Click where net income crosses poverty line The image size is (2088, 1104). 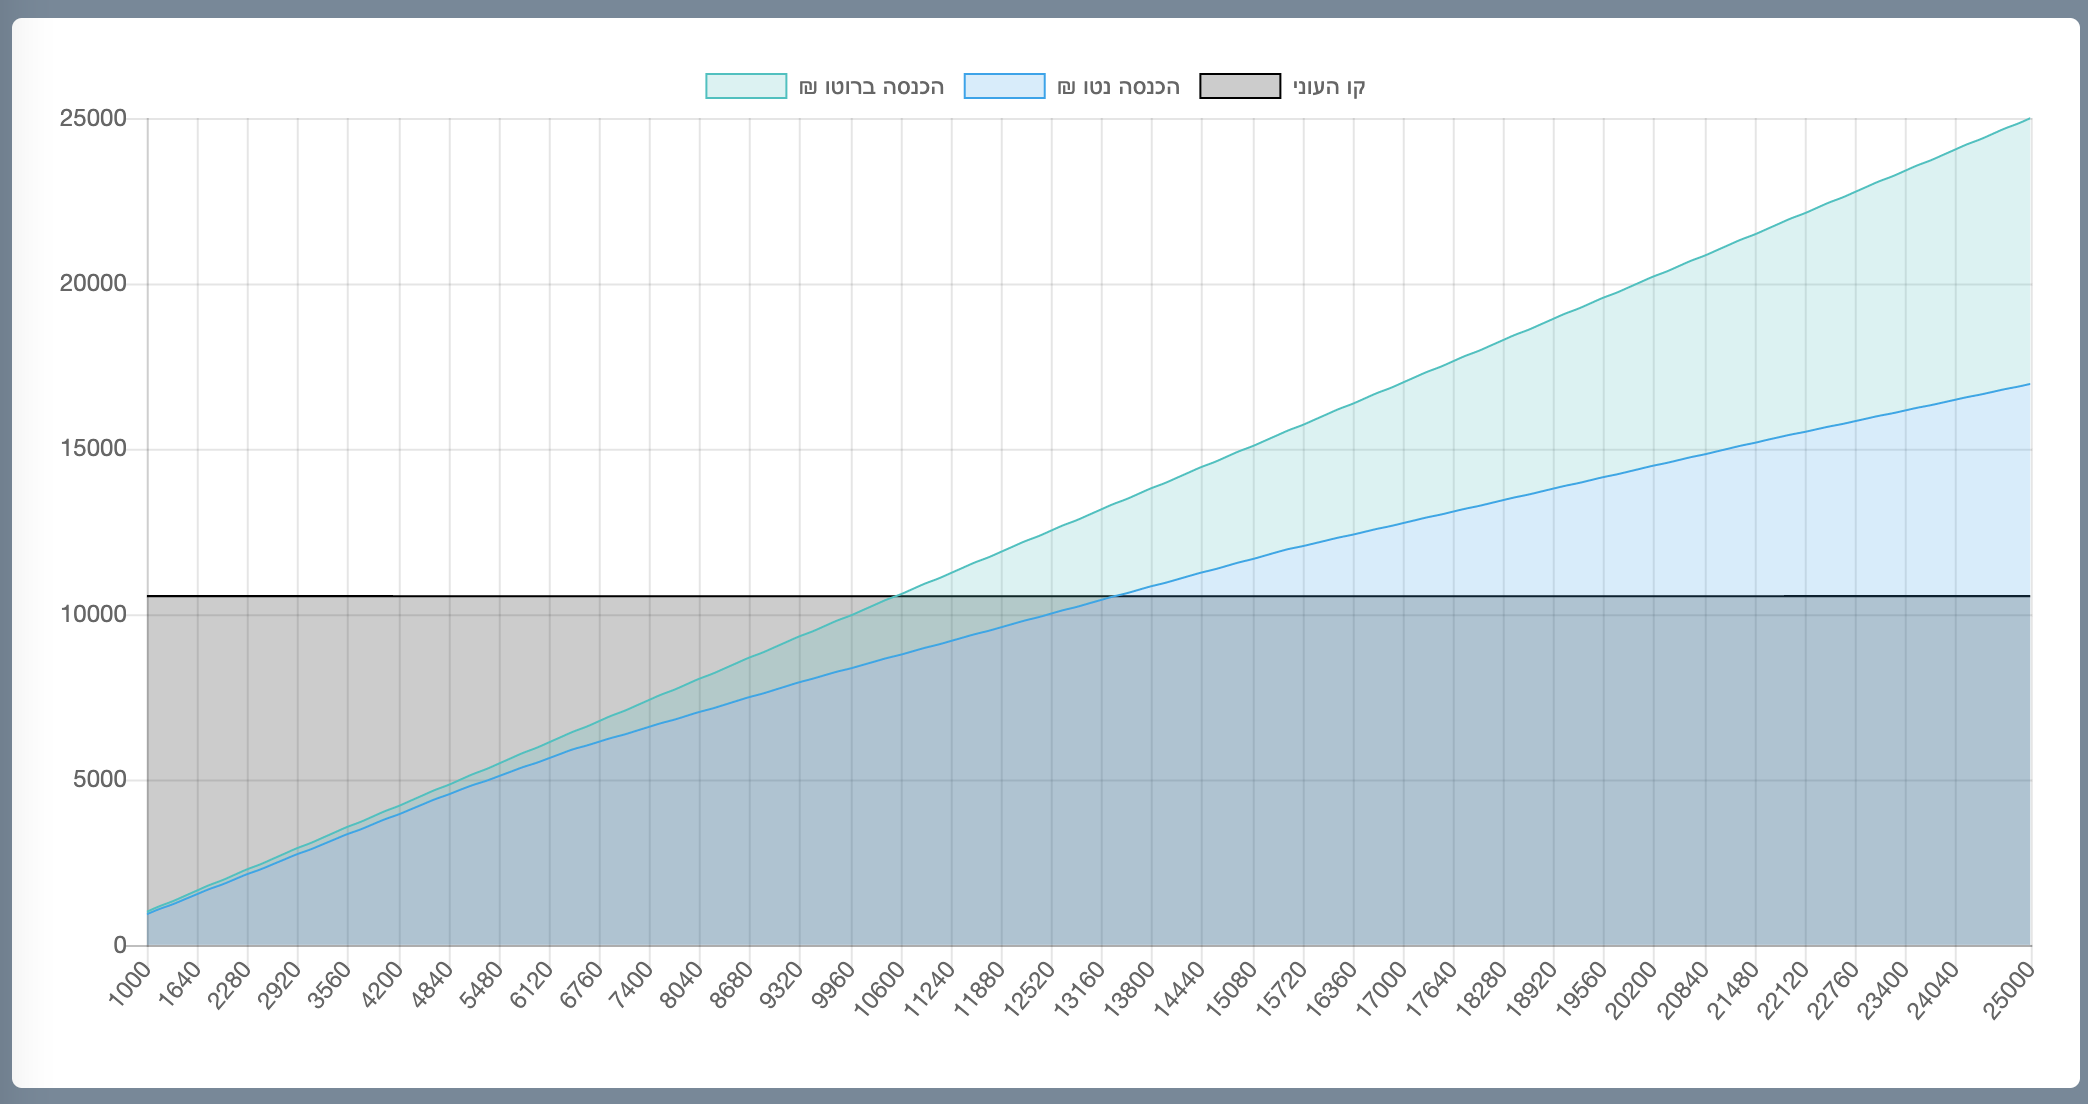pyautogui.click(x=1112, y=596)
